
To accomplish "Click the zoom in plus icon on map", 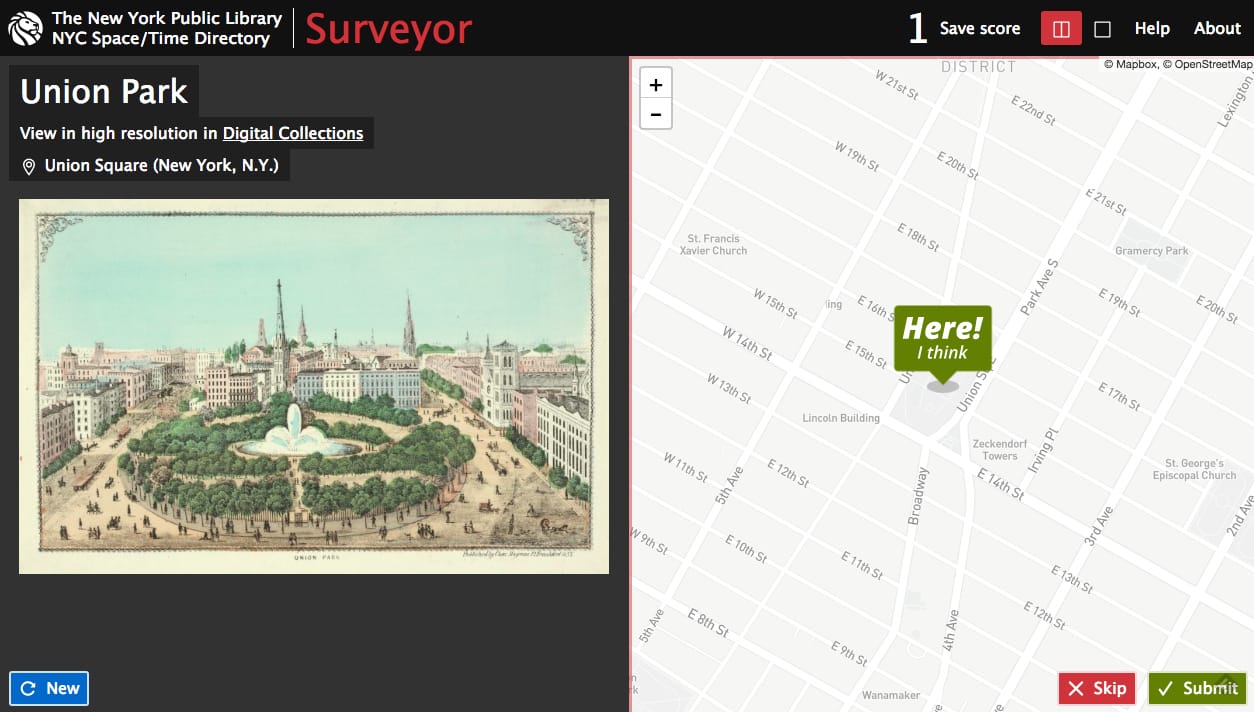I will tap(656, 84).
